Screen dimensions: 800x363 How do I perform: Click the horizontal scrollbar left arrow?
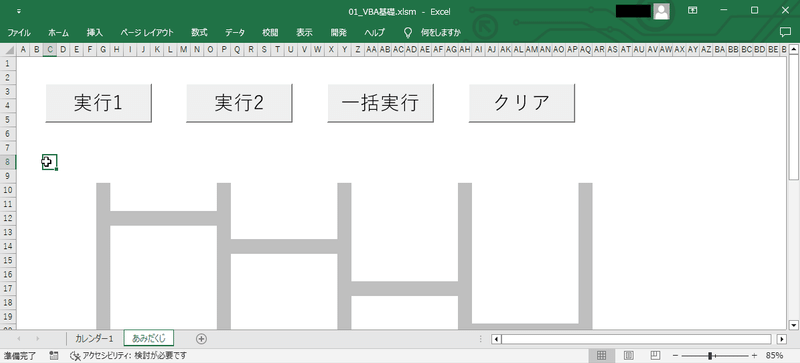click(497, 340)
